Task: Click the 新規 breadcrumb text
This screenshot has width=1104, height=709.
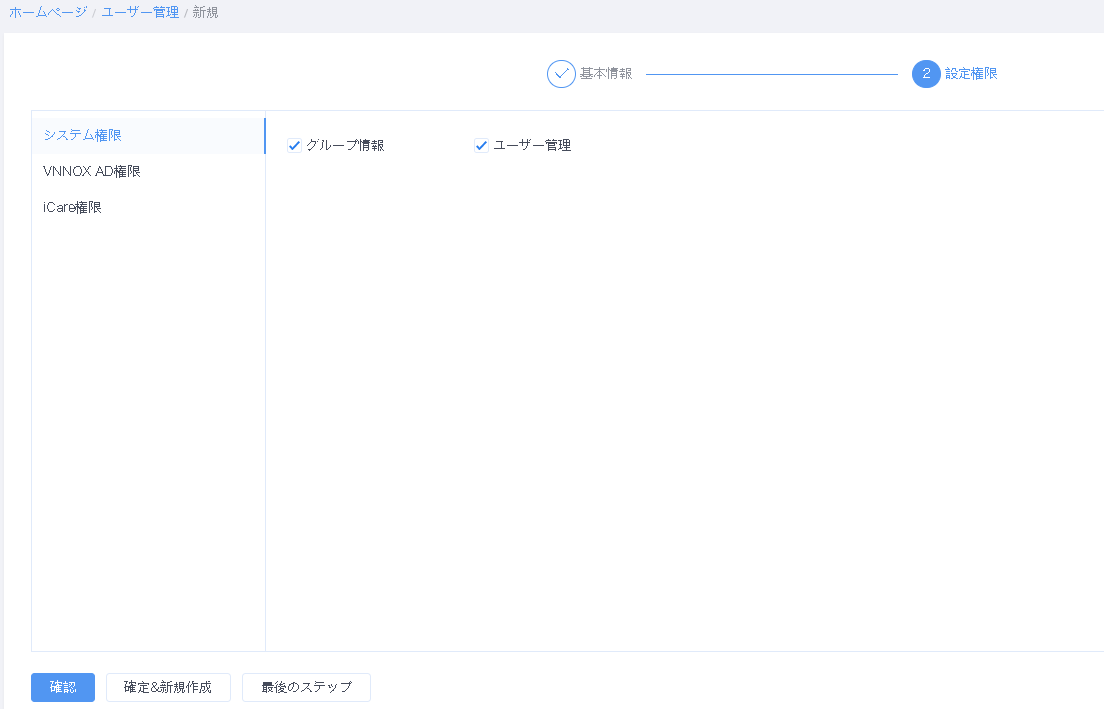Action: tap(205, 13)
